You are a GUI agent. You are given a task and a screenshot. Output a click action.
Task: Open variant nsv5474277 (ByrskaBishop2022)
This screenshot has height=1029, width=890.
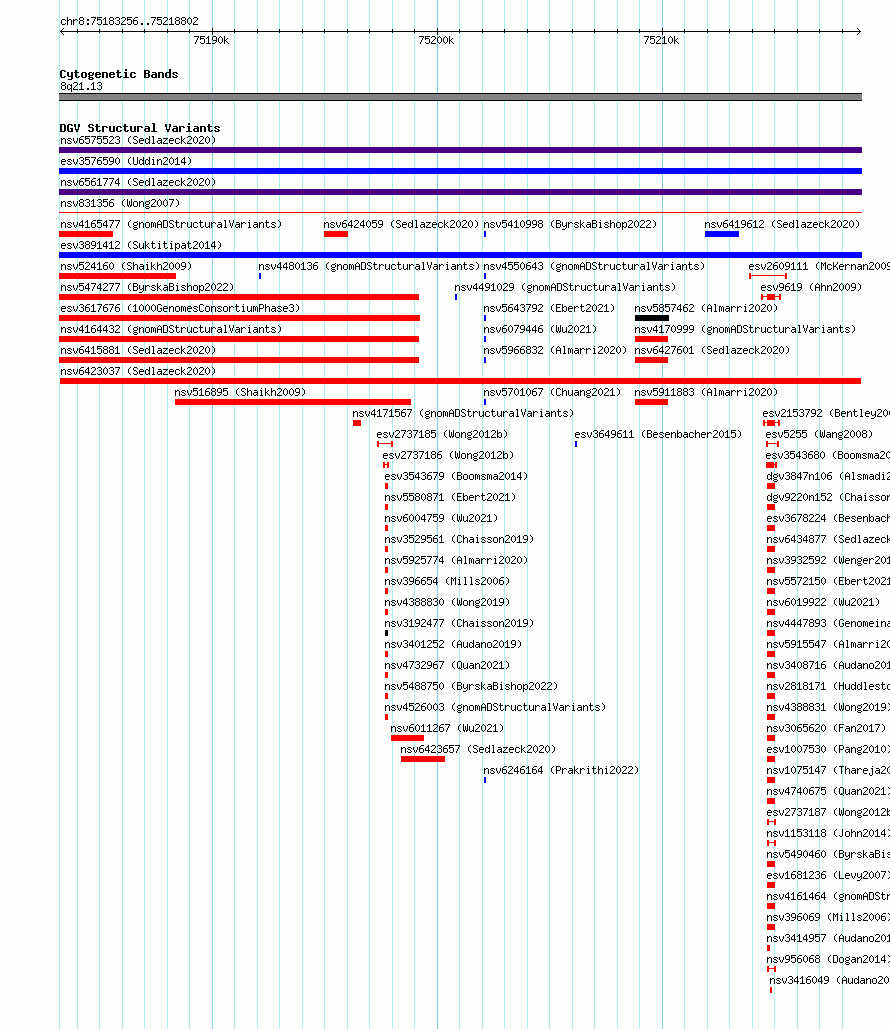[147, 287]
